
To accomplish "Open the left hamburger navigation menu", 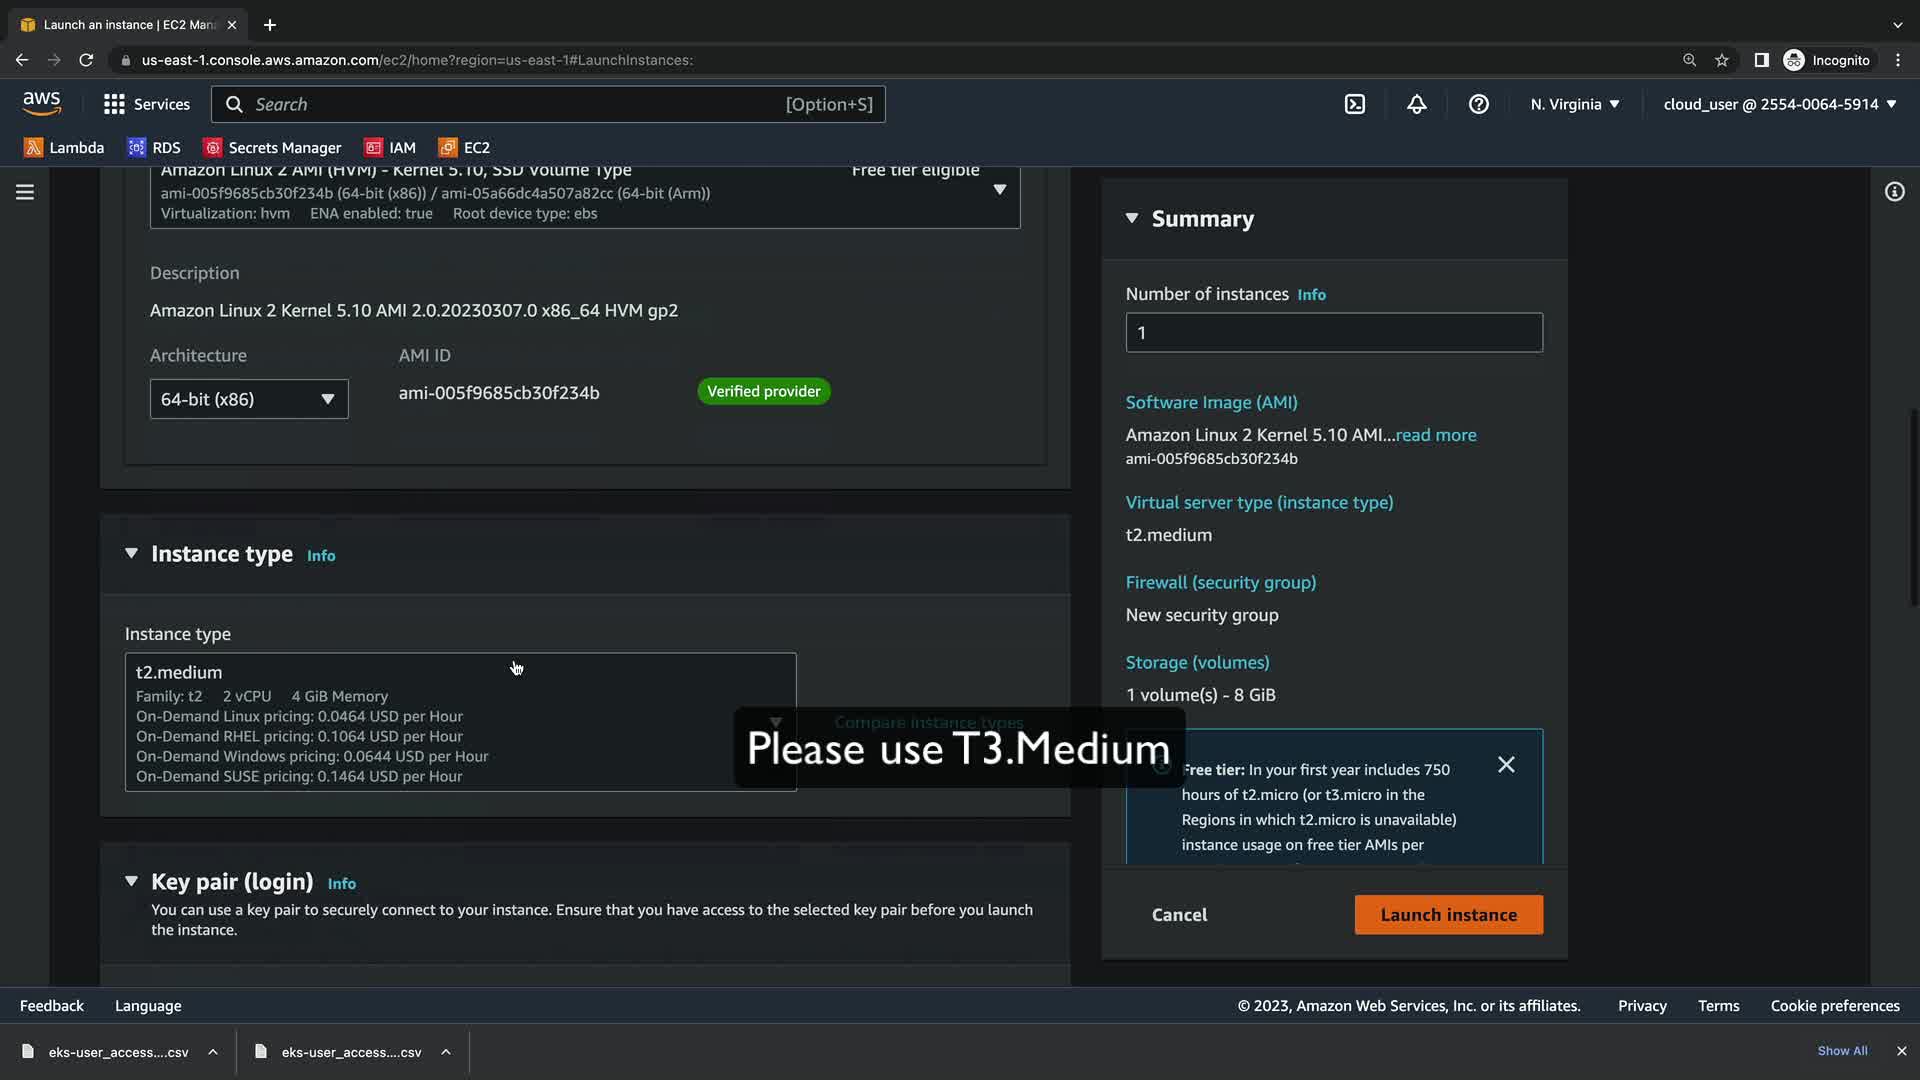I will tap(25, 192).
